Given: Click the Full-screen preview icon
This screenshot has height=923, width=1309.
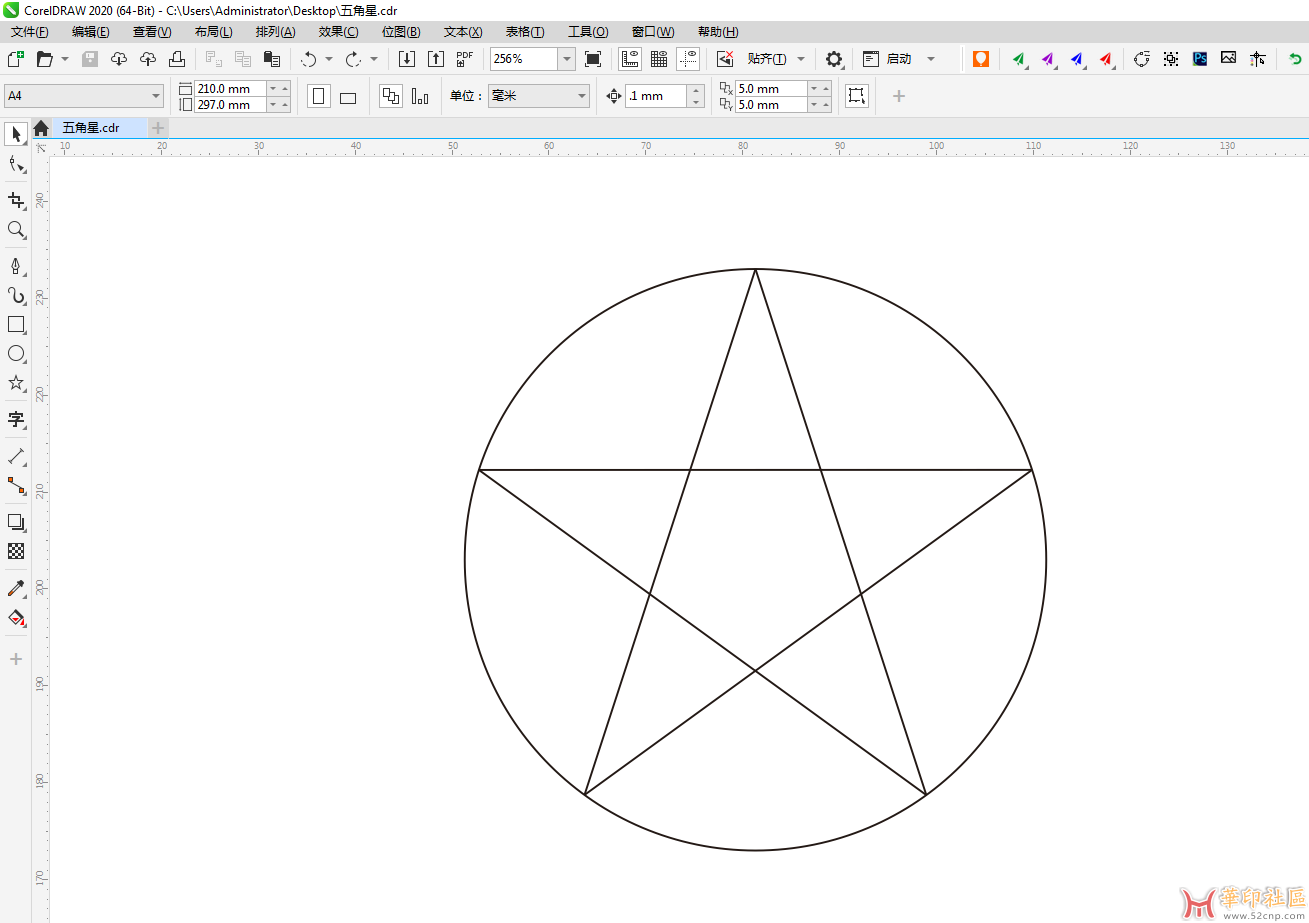Looking at the screenshot, I should point(593,59).
